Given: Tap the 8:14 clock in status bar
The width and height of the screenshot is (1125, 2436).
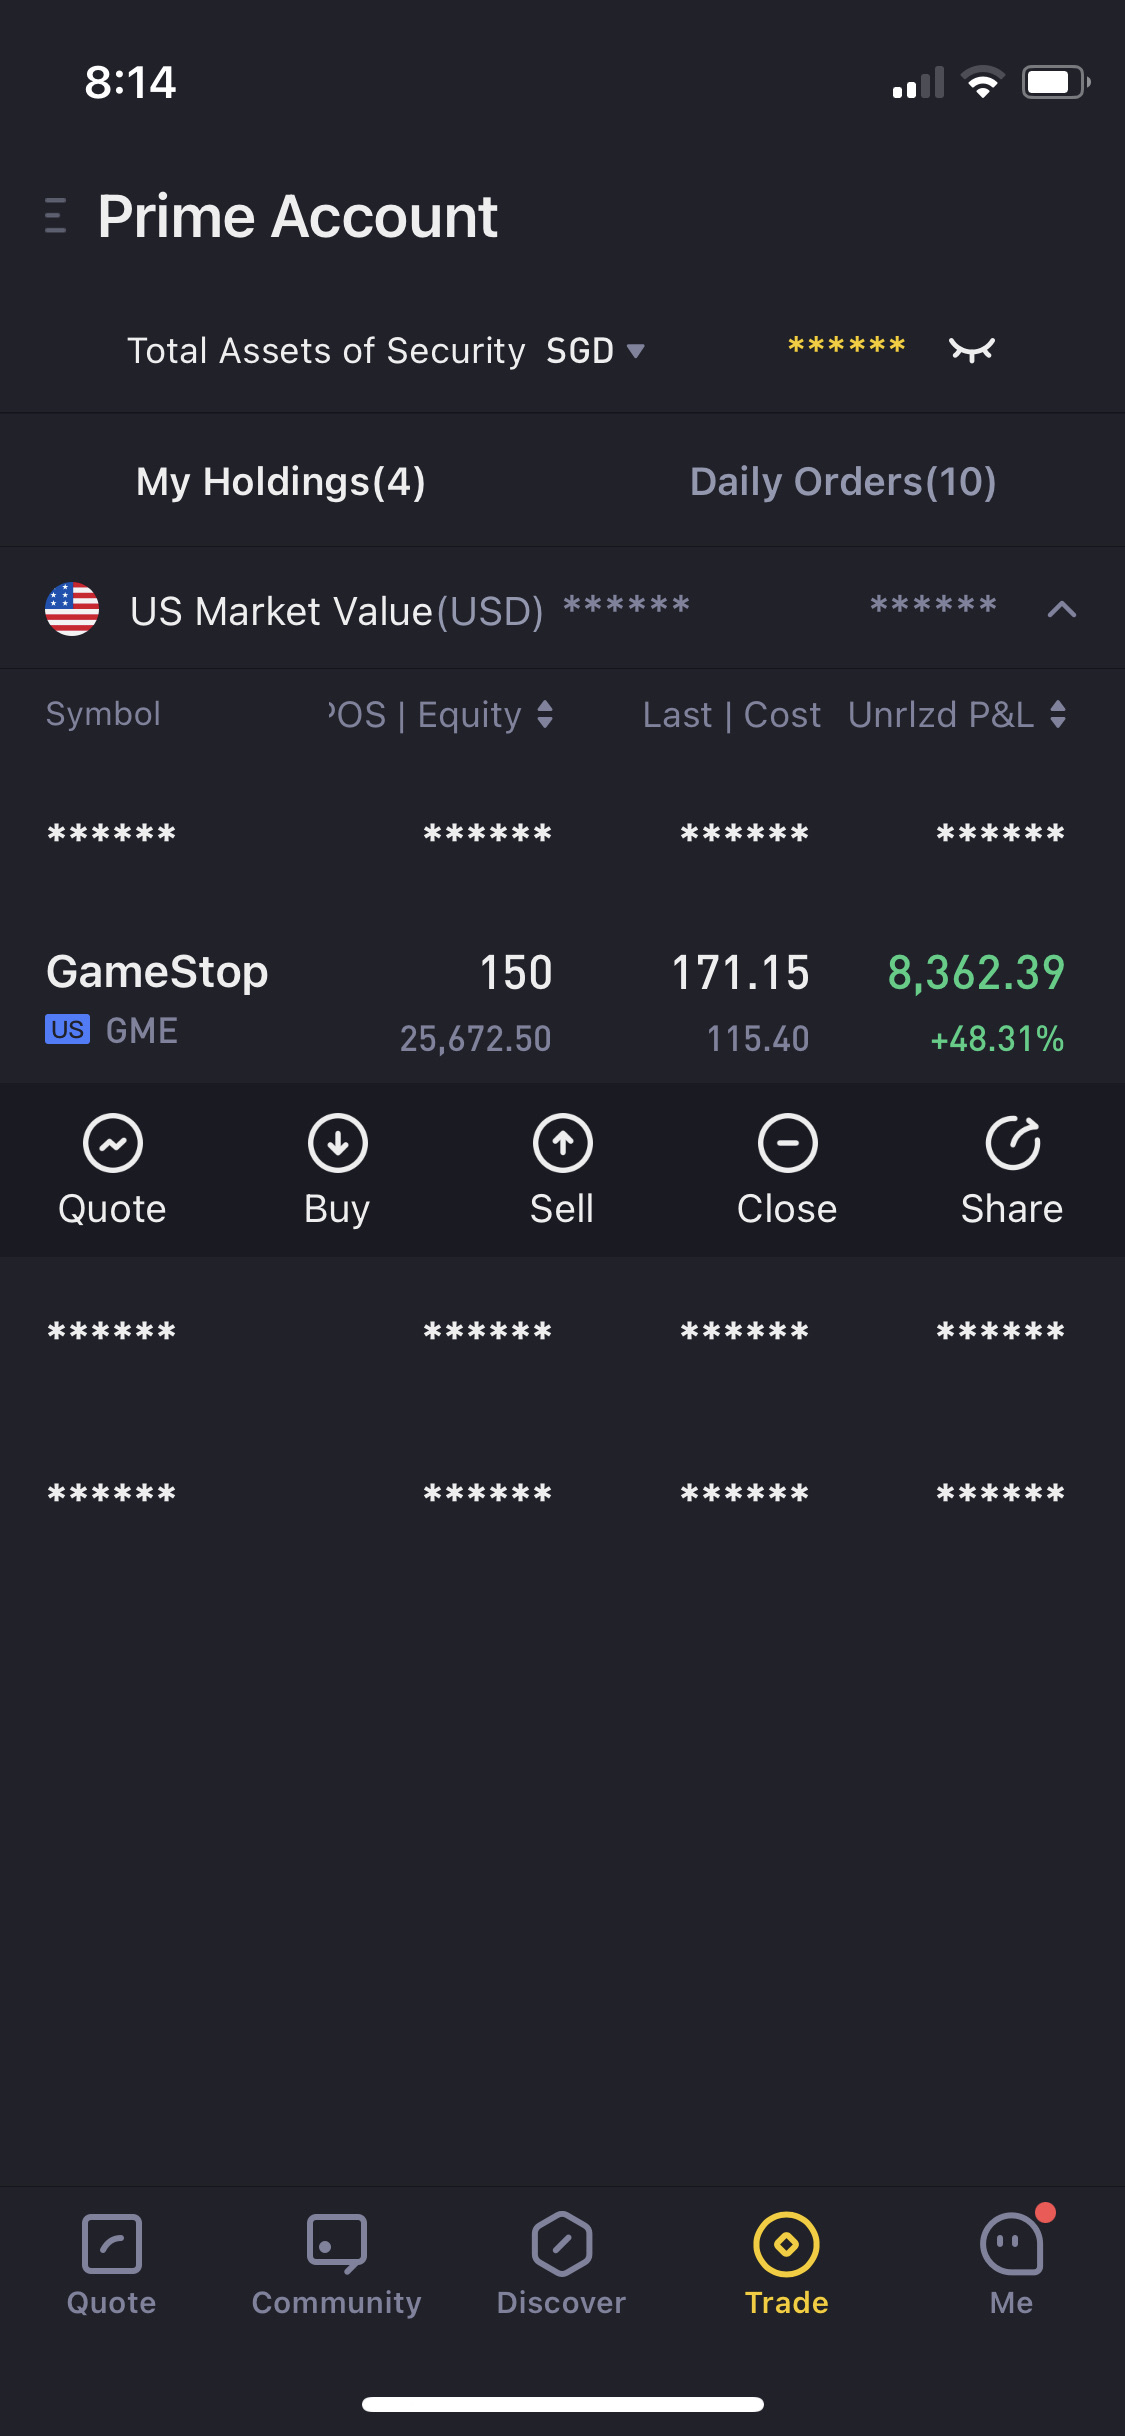Looking at the screenshot, I should click(130, 82).
